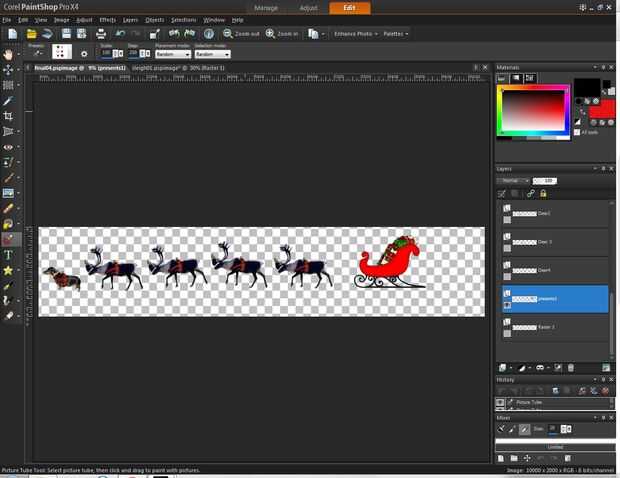
Task: Select the Deer 3 layer
Action: [555, 242]
